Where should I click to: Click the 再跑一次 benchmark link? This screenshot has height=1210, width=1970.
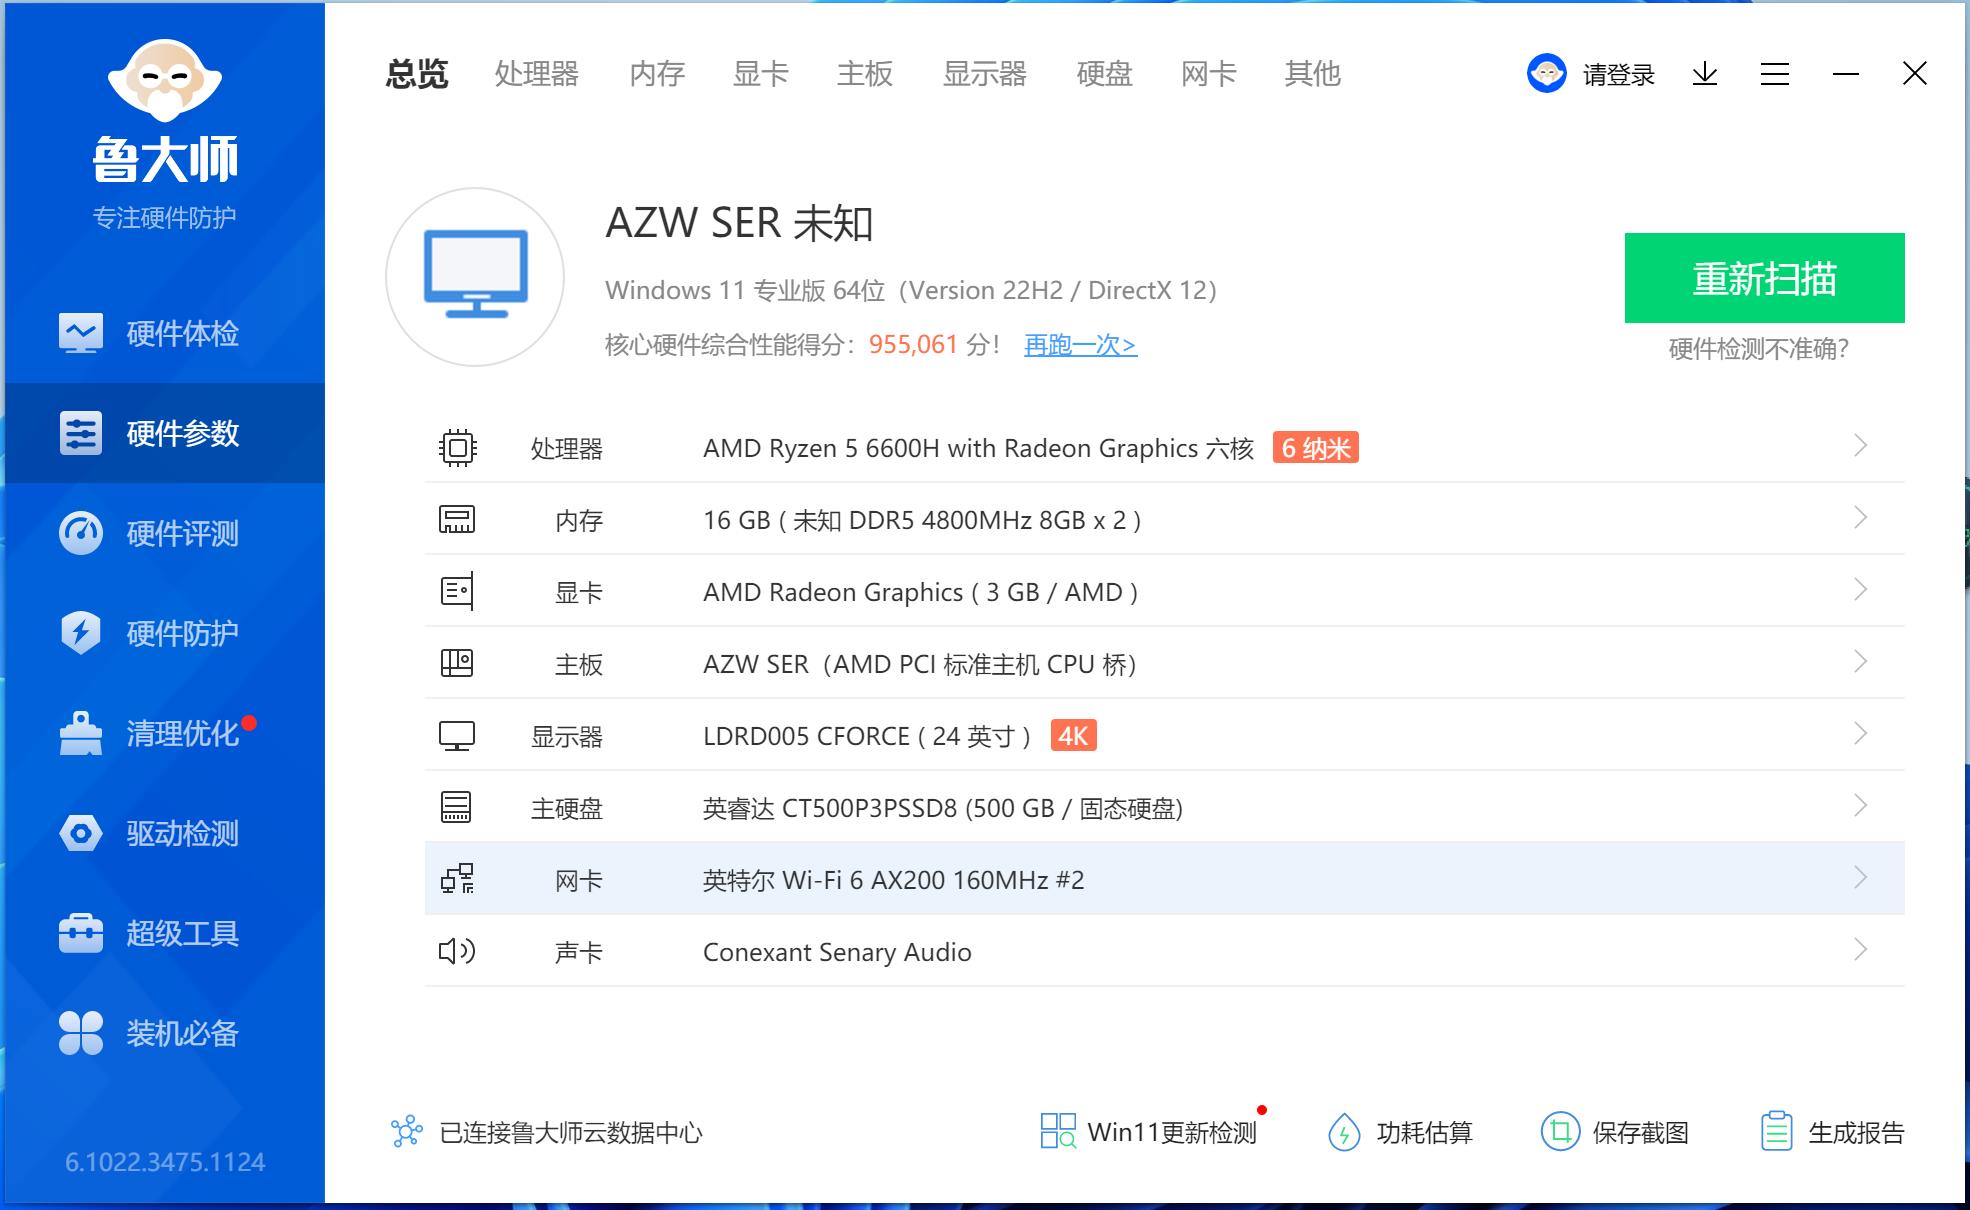pos(1078,345)
